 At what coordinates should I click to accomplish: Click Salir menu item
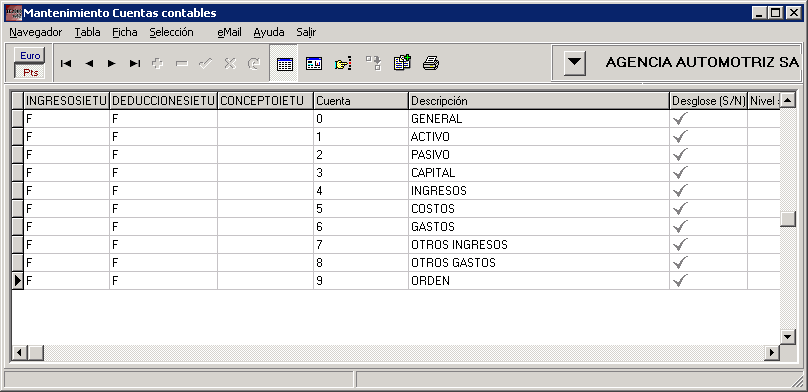click(x=306, y=32)
